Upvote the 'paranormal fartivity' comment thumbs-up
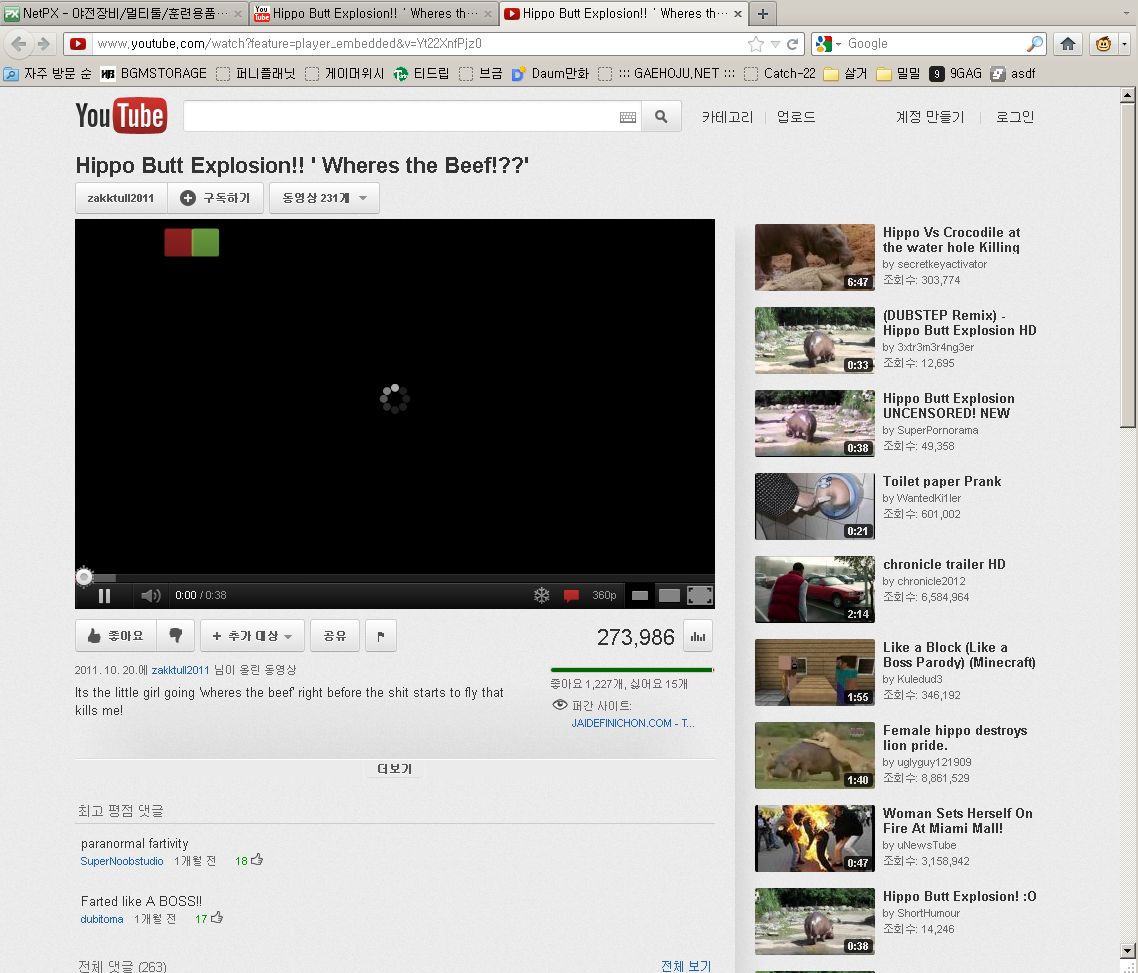The height and width of the screenshot is (973, 1138). coord(257,860)
